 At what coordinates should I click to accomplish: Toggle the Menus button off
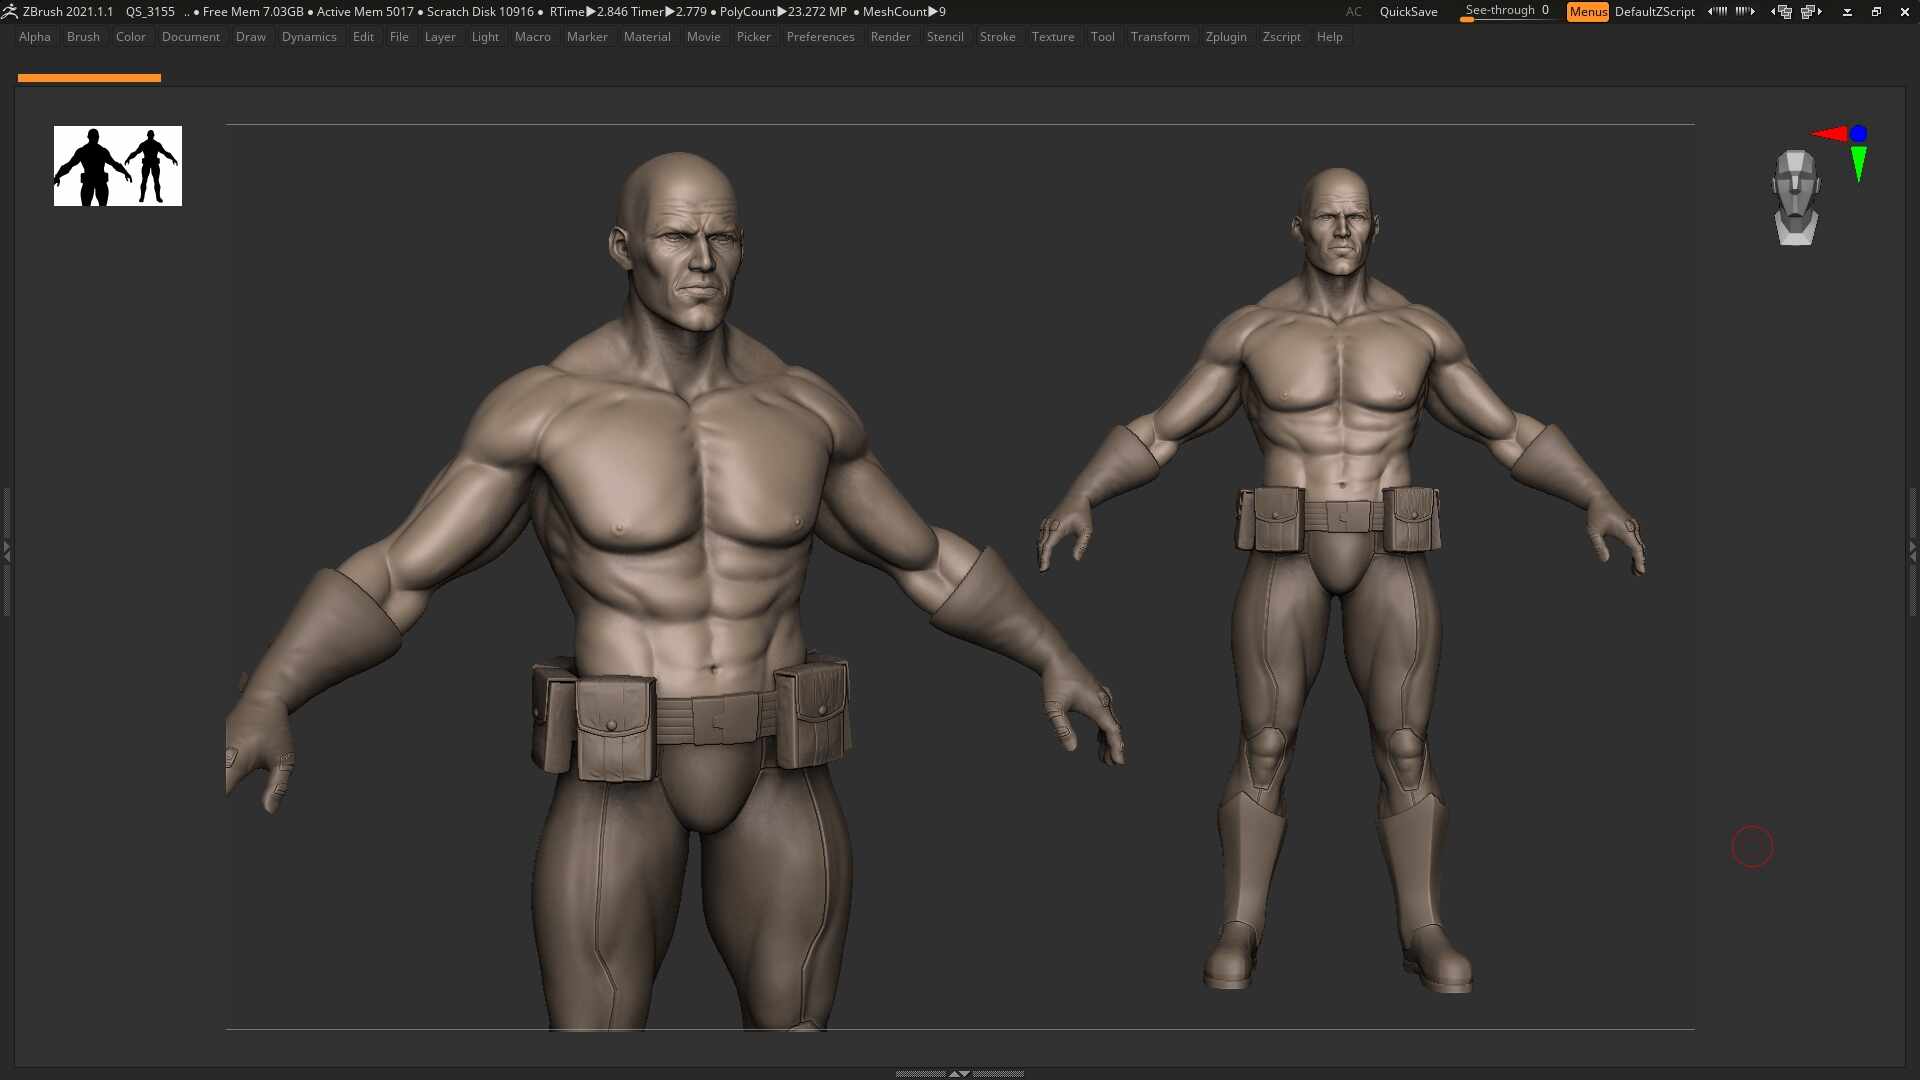pos(1587,12)
